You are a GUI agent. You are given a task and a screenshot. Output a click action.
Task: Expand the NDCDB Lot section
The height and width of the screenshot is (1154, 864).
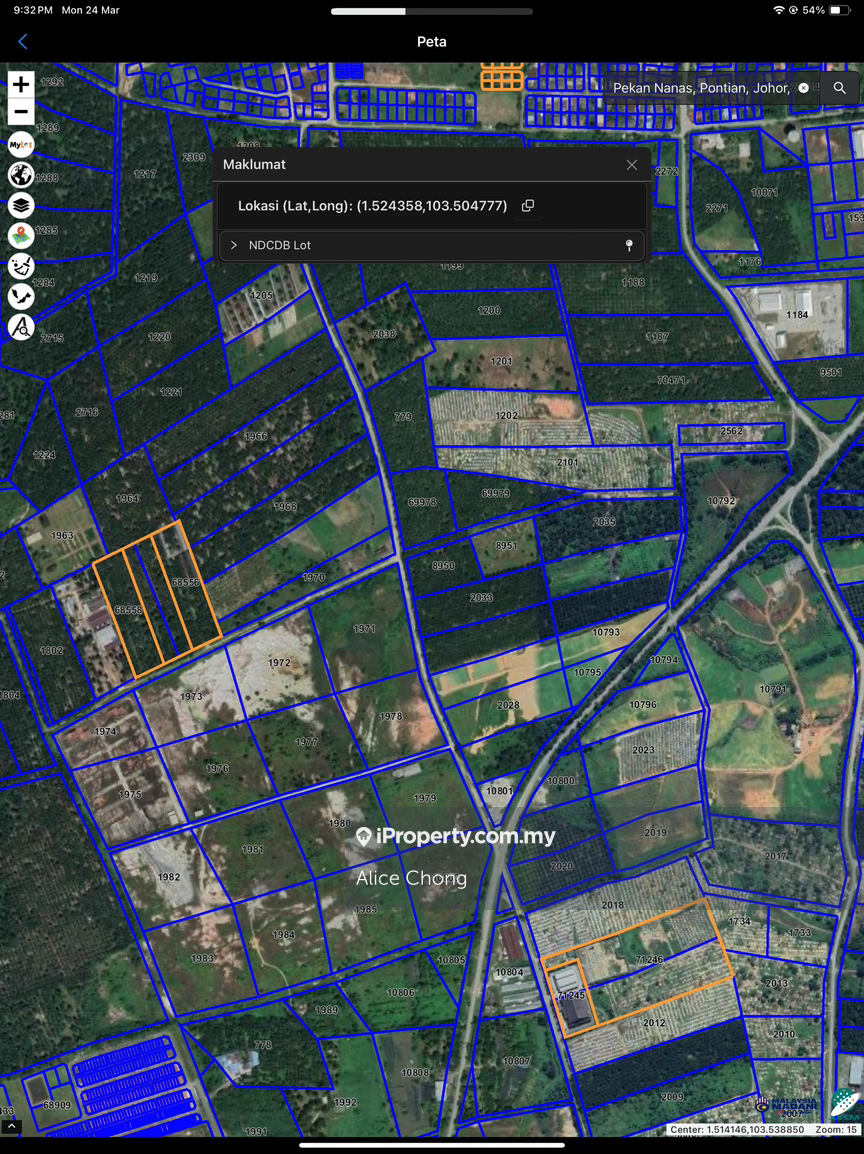click(234, 245)
